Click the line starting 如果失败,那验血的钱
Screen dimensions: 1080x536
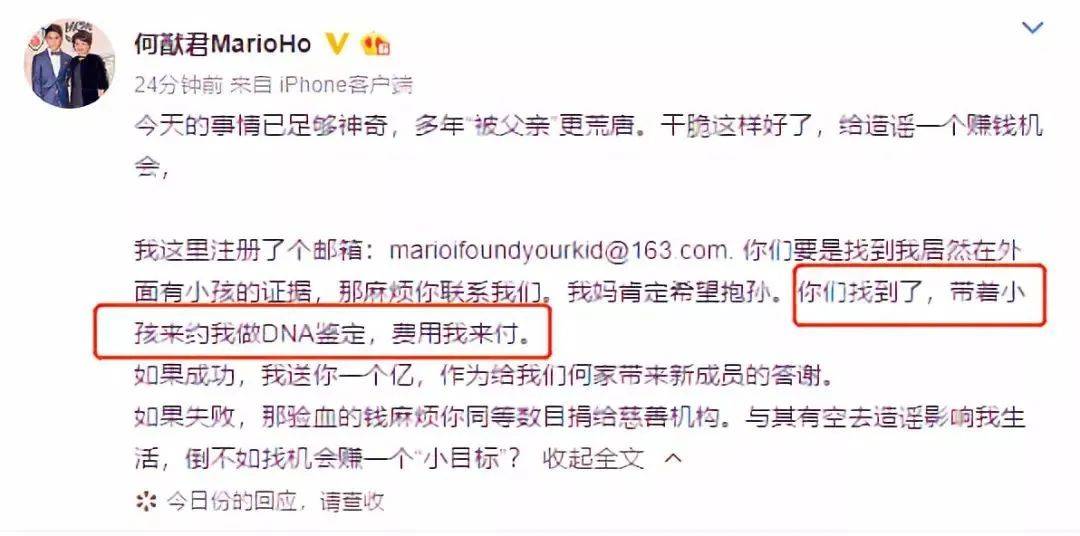[x=581, y=418]
